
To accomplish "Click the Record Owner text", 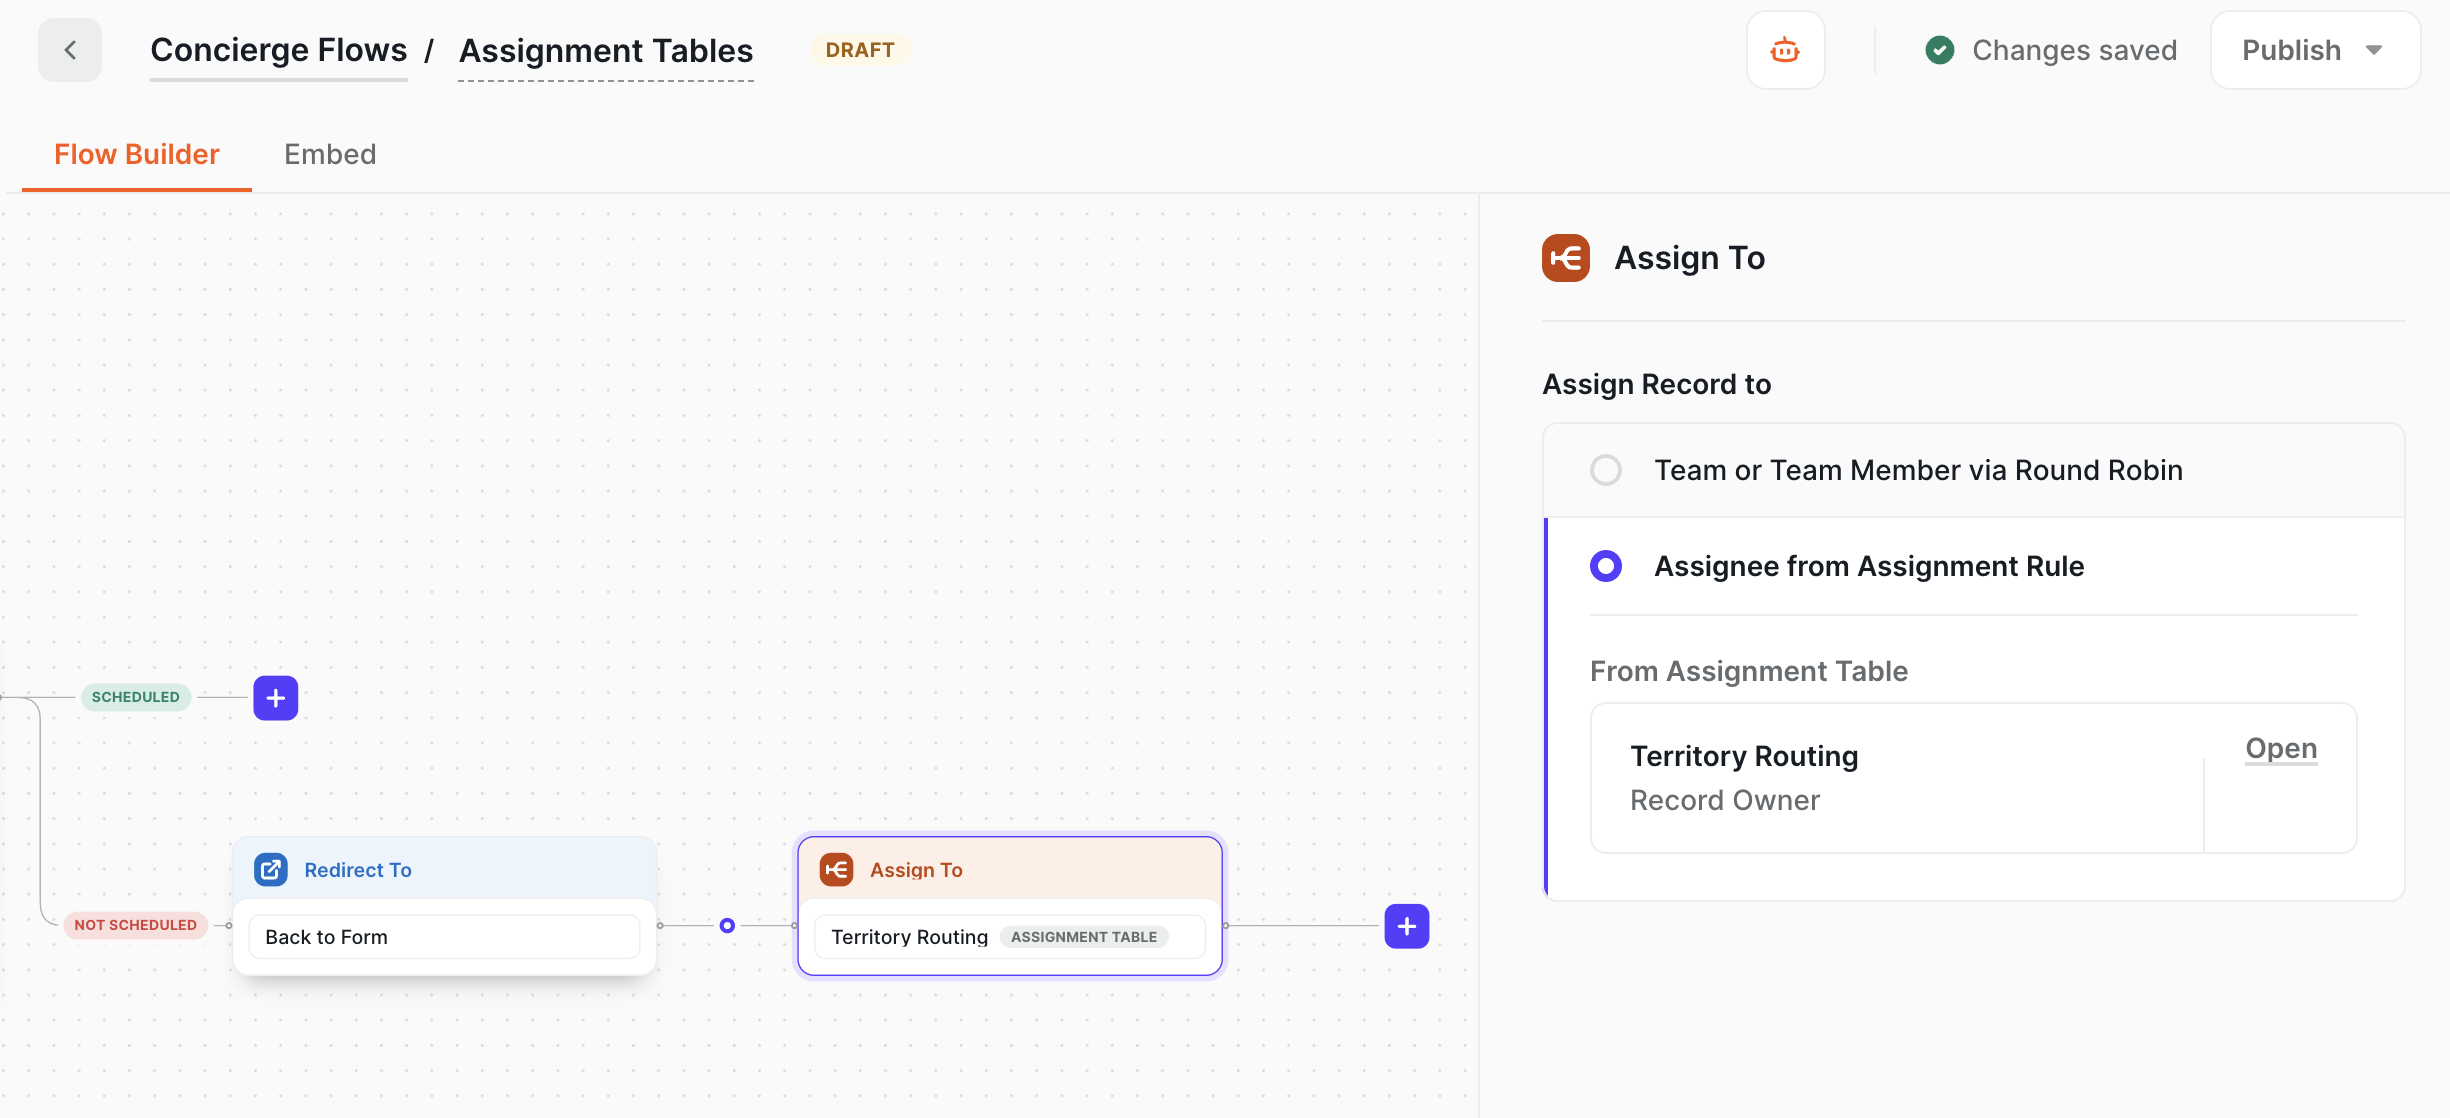I will tap(1725, 800).
